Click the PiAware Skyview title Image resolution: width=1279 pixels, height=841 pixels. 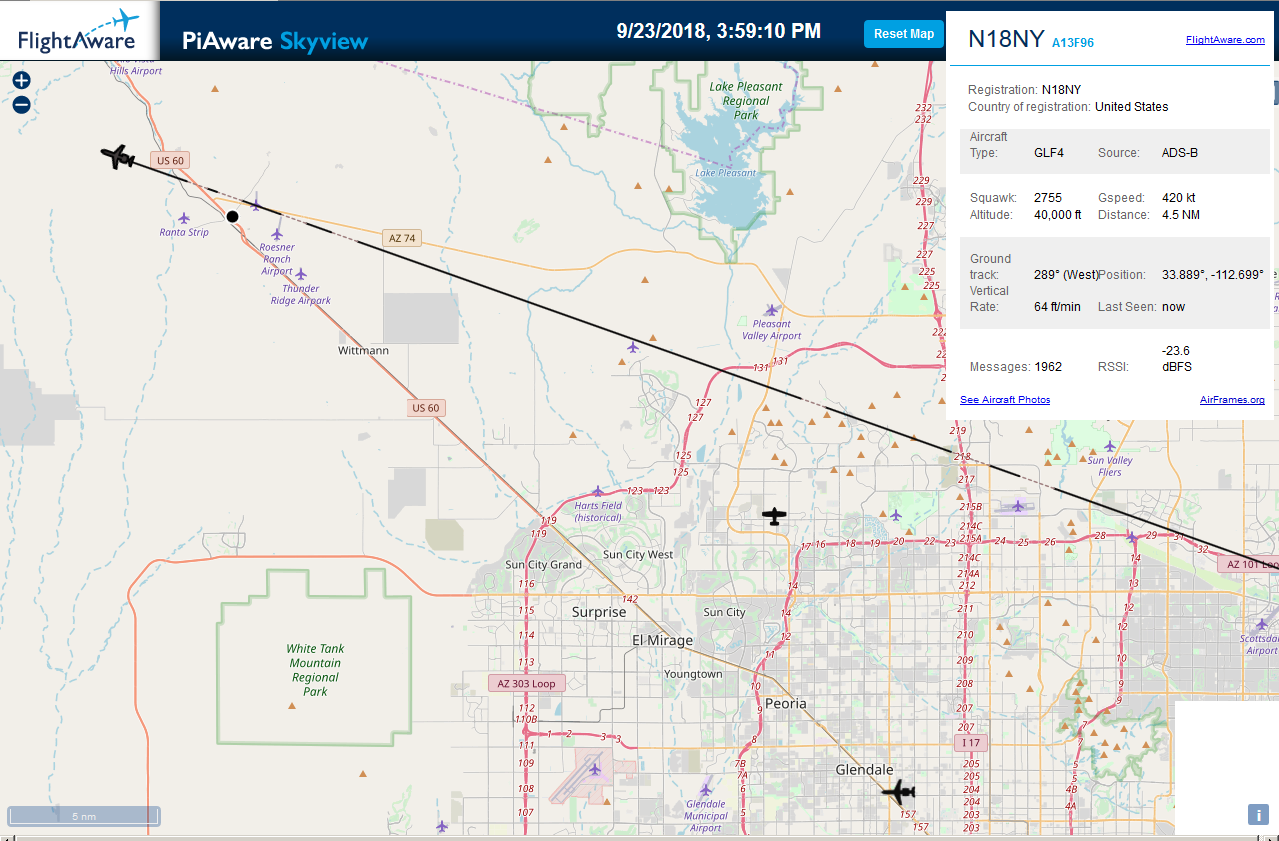[x=275, y=41]
